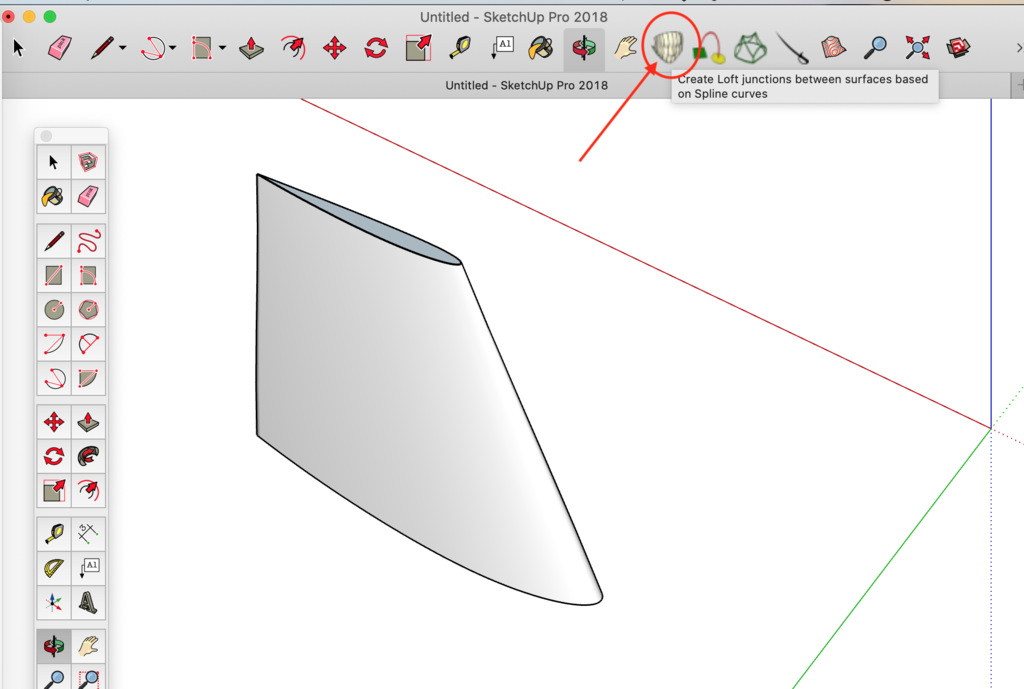The image size is (1024, 689).
Task: Select the Loft along path Curviloft tool
Action: pos(709,47)
